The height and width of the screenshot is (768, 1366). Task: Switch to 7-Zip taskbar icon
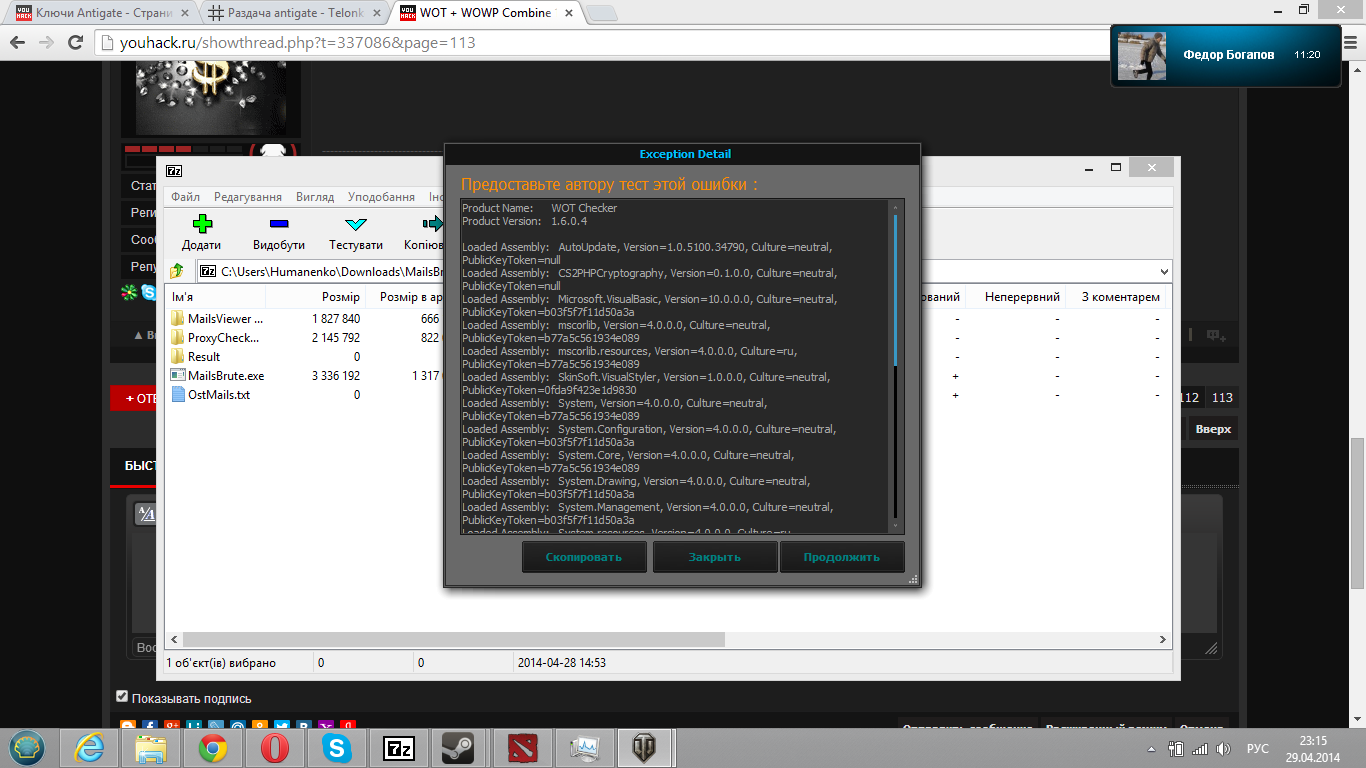[399, 748]
